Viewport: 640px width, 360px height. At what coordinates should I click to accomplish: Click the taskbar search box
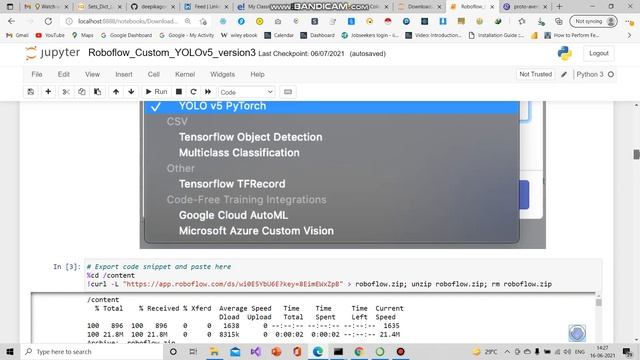(92, 352)
